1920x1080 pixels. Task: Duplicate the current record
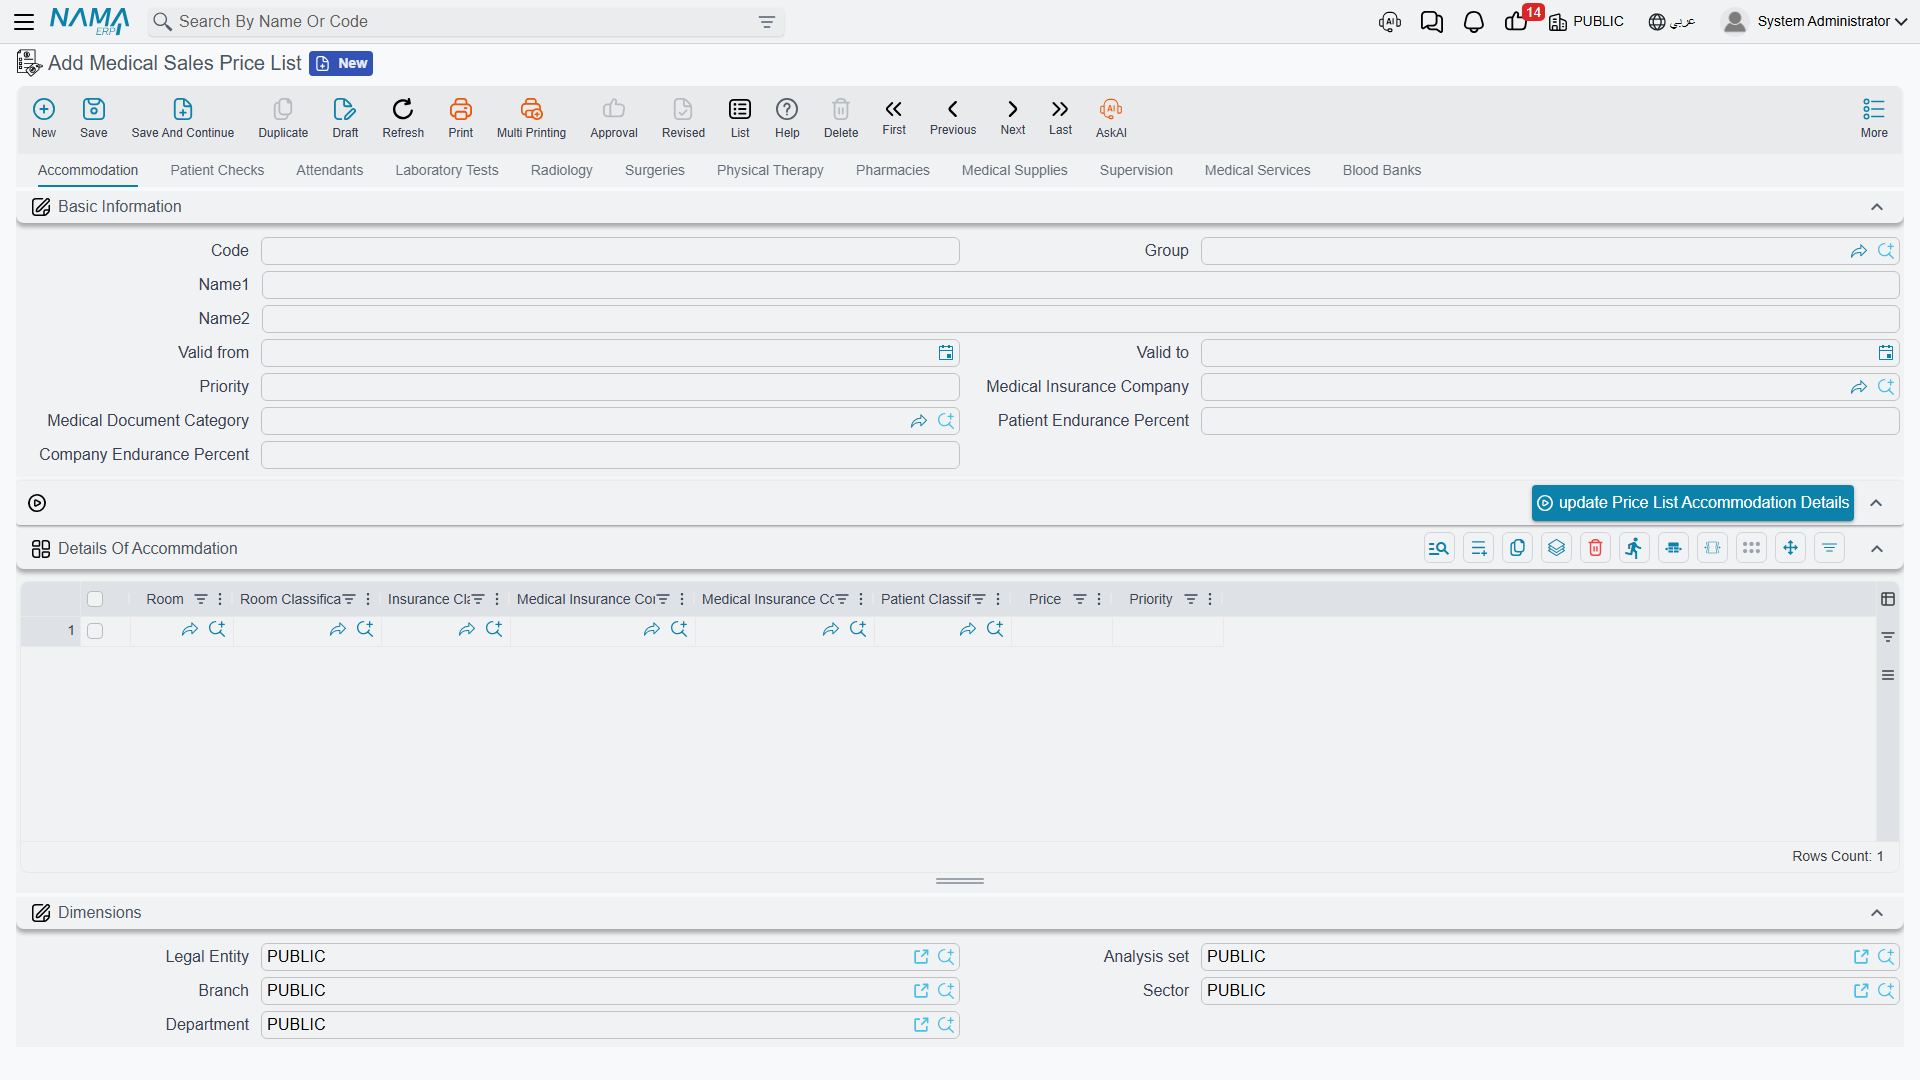283,117
